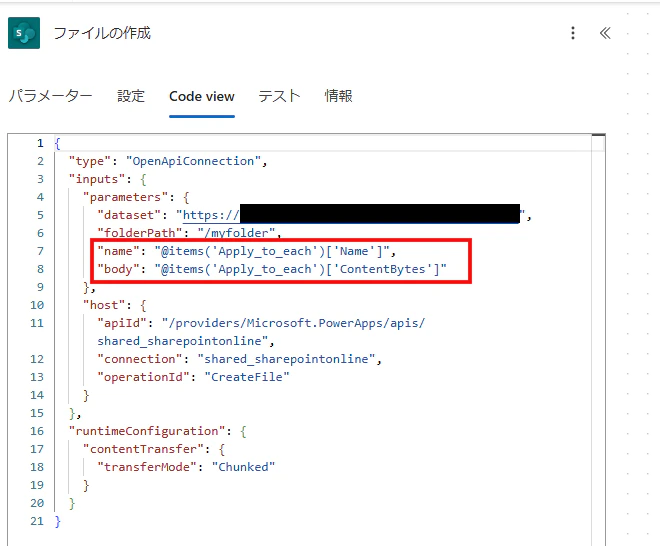Image resolution: width=660 pixels, height=546 pixels.
Task: Click the "inputs" code line
Action: click(108, 179)
